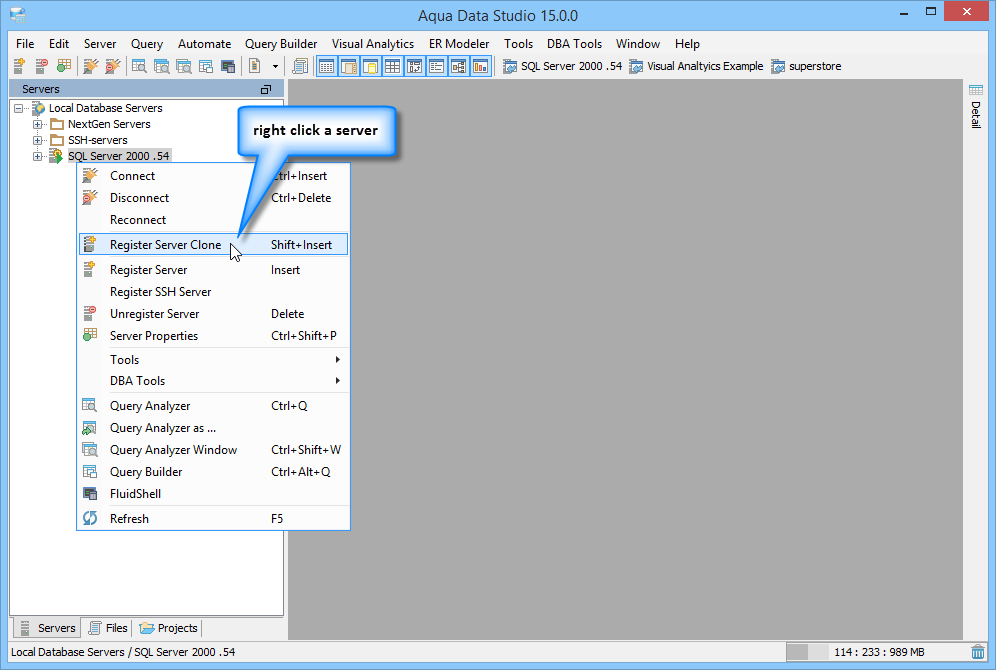This screenshot has width=996, height=670.
Task: Open the Edit menu
Action: (x=59, y=44)
